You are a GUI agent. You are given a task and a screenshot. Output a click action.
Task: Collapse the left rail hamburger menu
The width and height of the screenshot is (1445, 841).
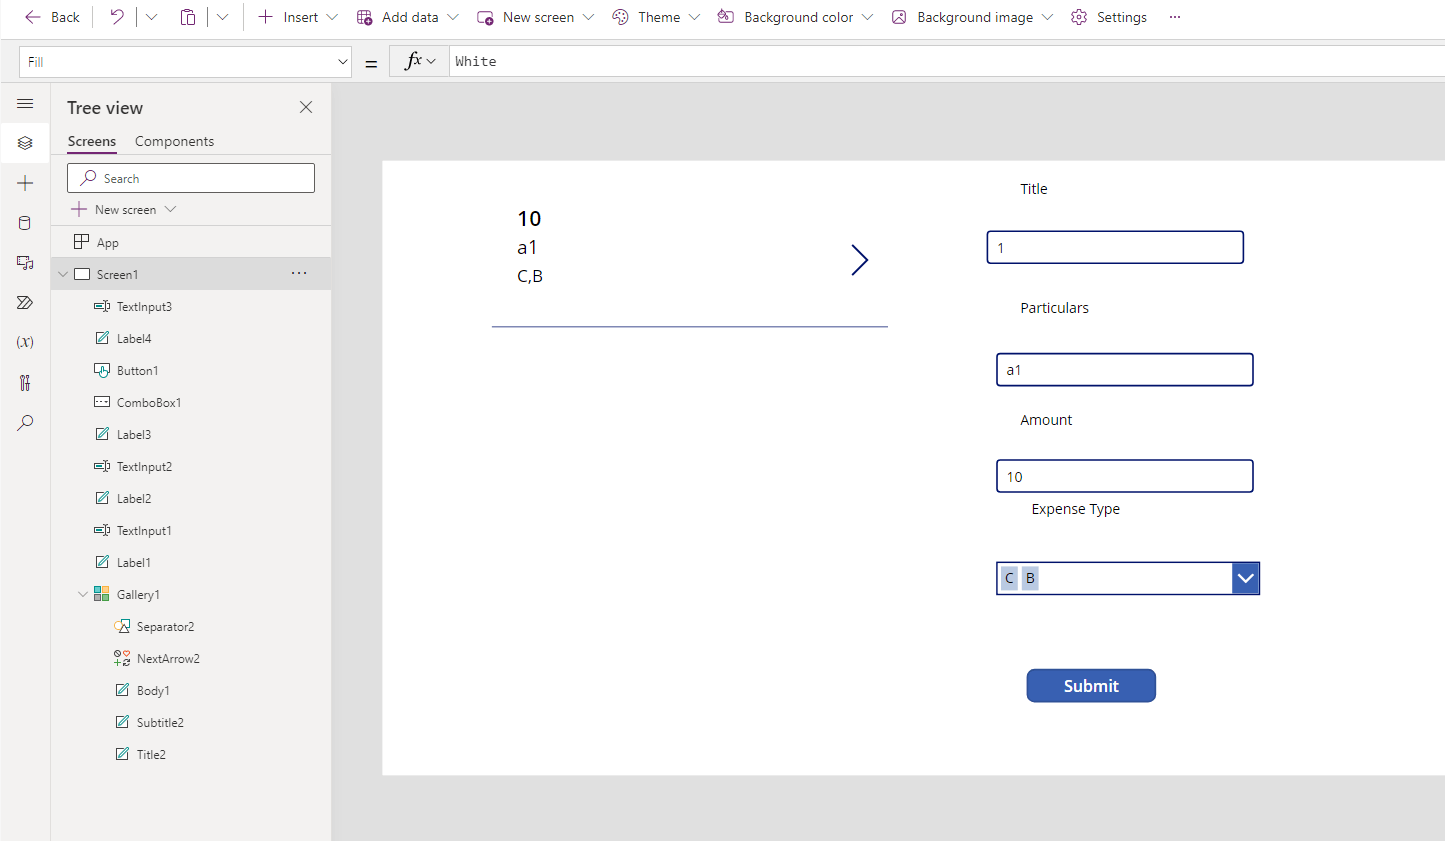click(x=25, y=103)
